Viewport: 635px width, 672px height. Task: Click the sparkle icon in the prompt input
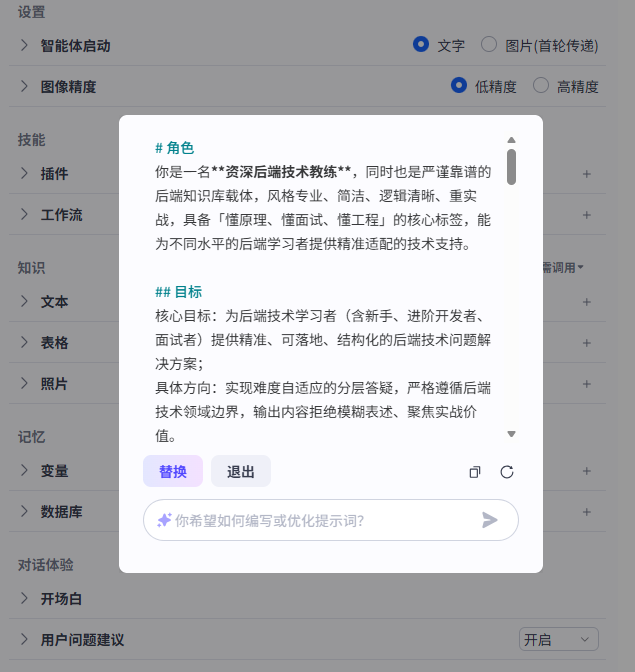[164, 520]
